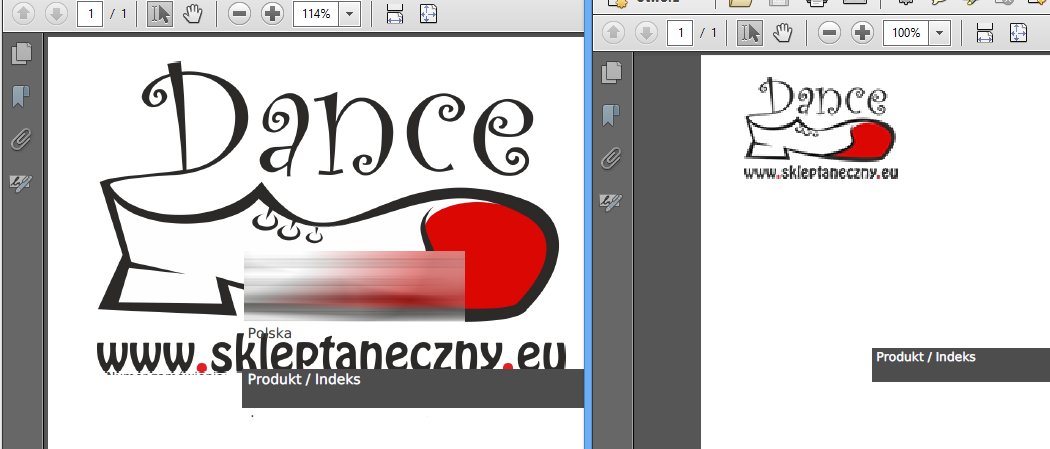Zoom in using plus button in left window
Viewport: 1050px width, 449px height.
click(x=272, y=14)
